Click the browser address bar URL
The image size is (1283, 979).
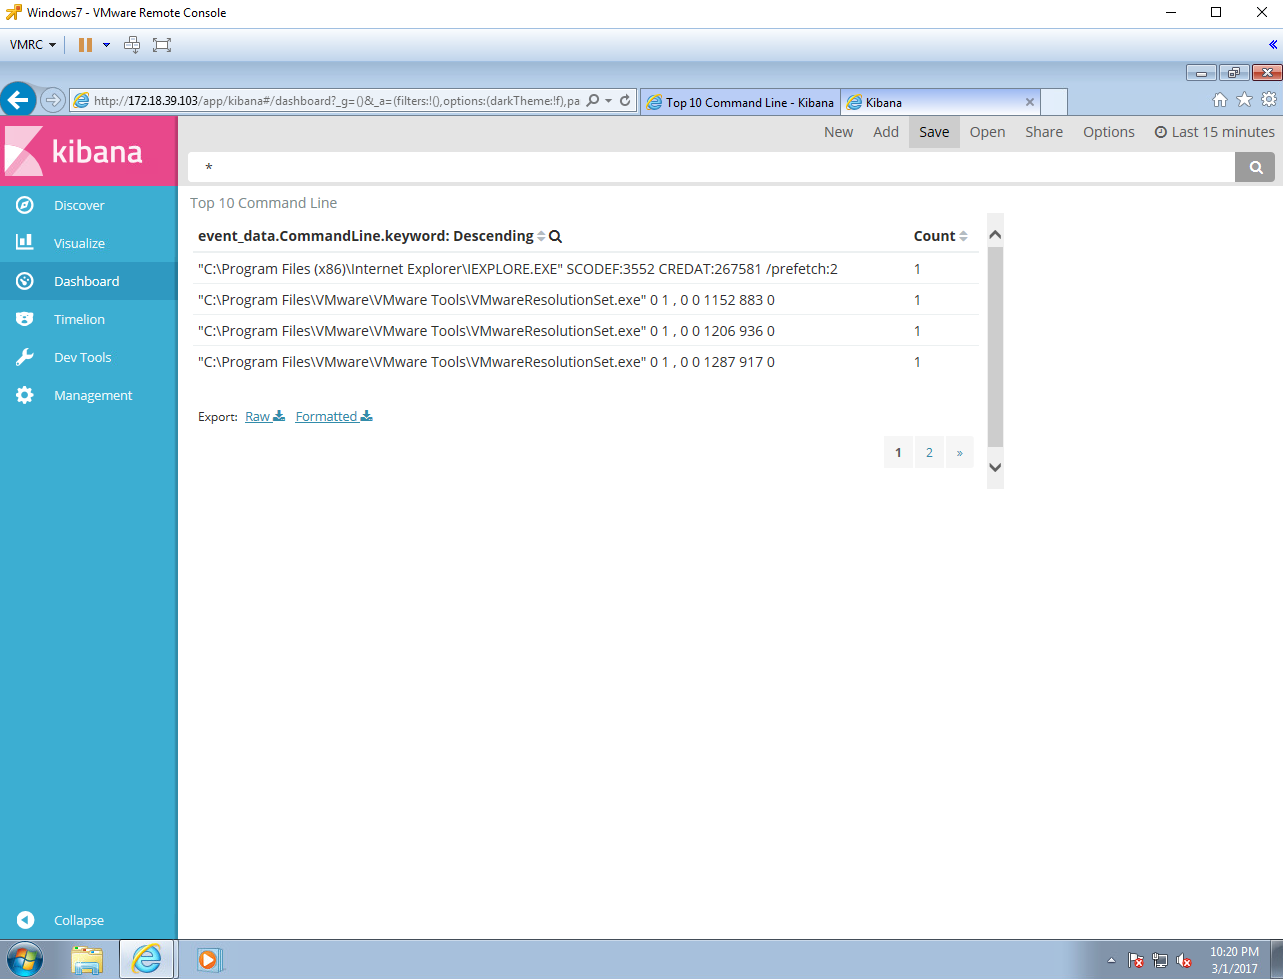click(x=335, y=101)
